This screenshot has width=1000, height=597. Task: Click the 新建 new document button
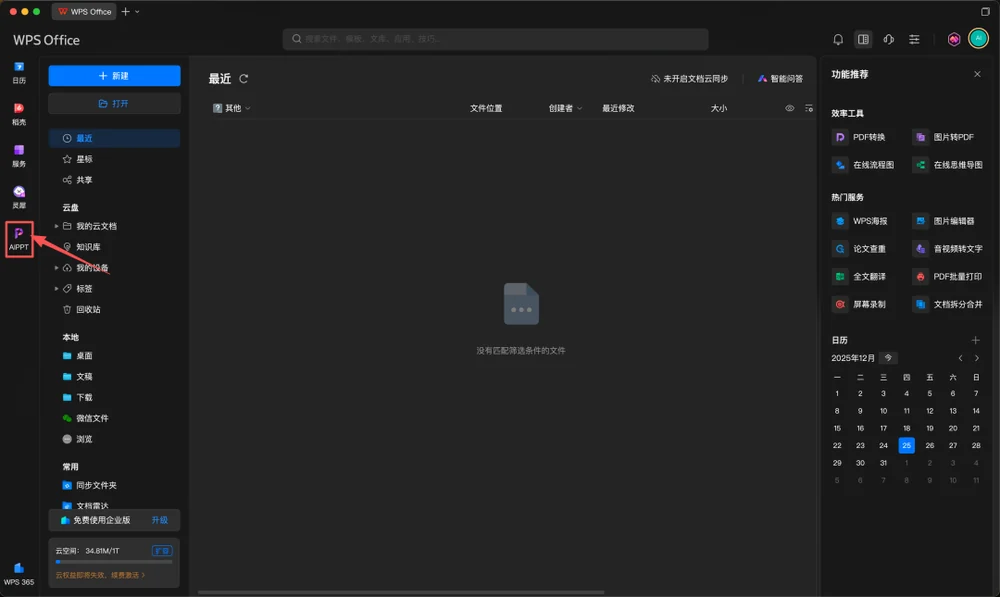[114, 76]
